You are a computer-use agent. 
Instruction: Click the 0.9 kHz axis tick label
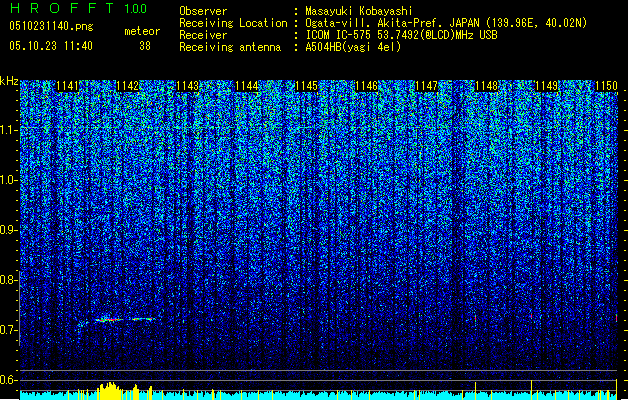[x=8, y=230]
